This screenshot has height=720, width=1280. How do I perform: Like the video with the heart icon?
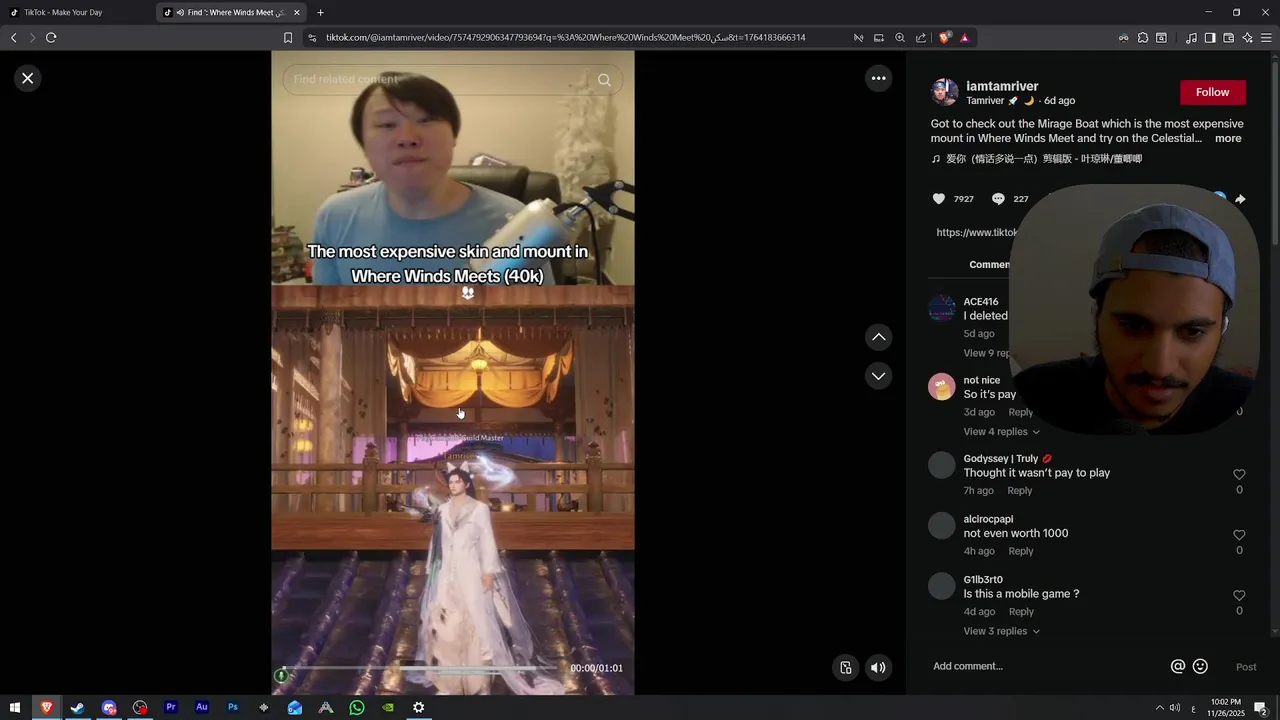tap(938, 199)
